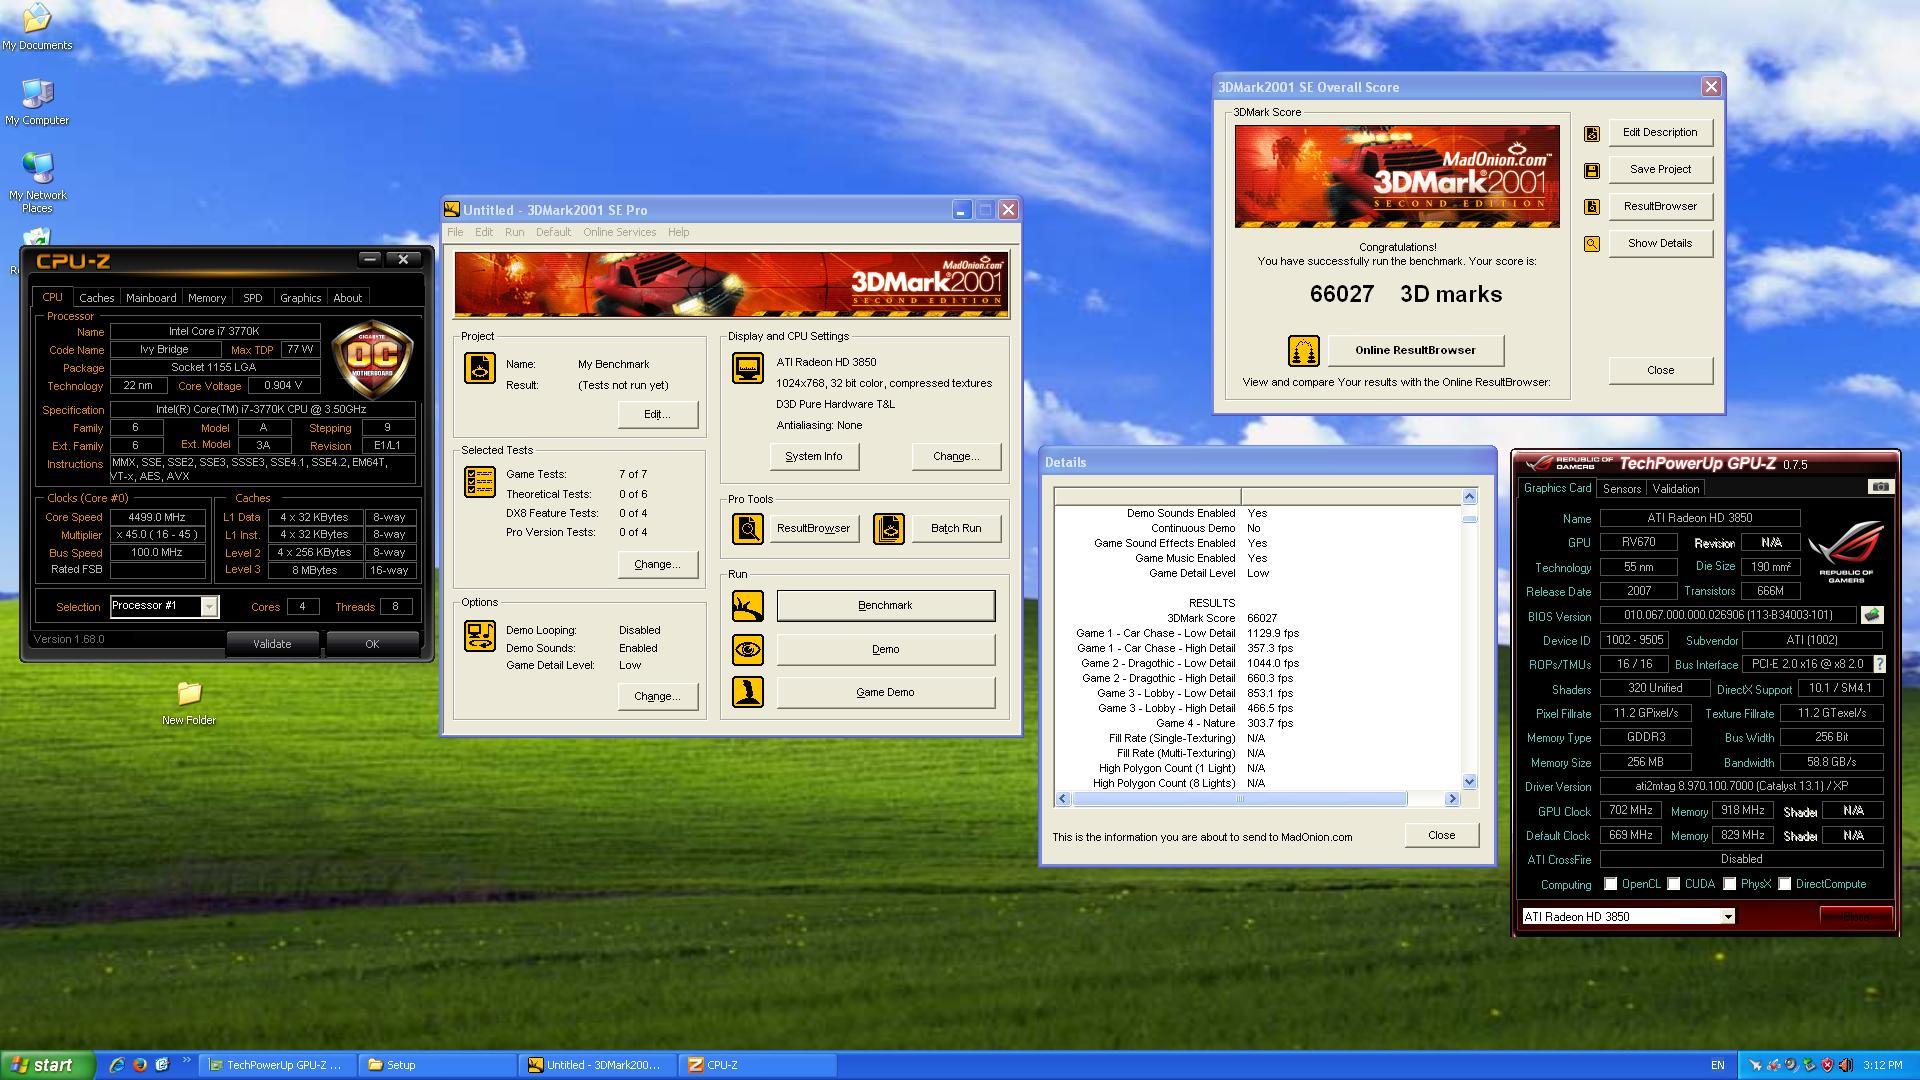Enable the OpenCL checkbox in GPU-Z

(x=1610, y=884)
